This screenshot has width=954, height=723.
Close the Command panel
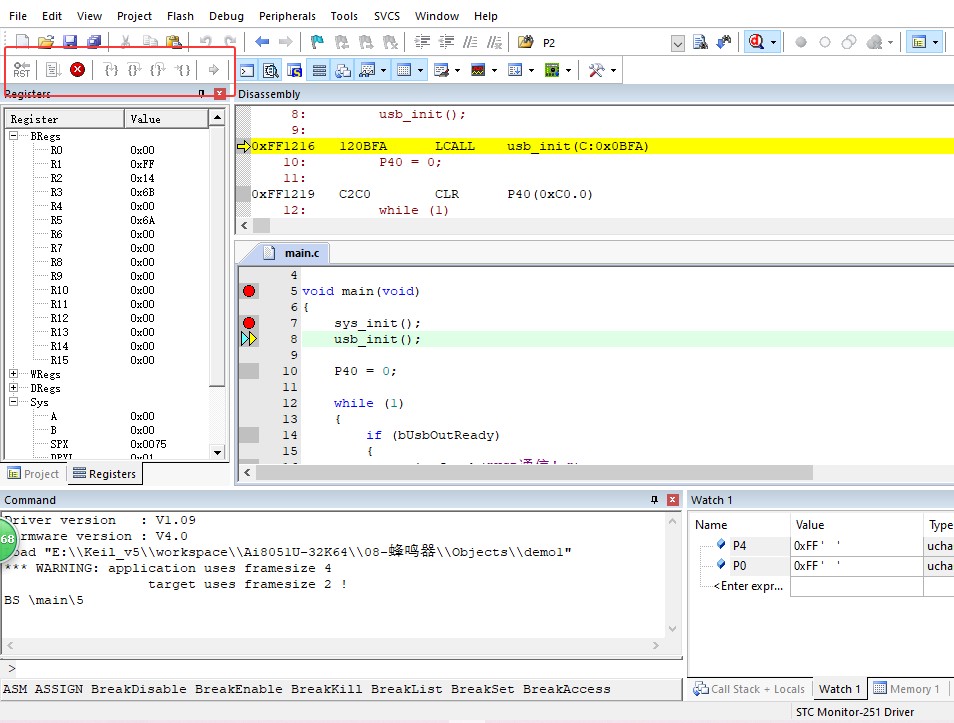click(673, 500)
